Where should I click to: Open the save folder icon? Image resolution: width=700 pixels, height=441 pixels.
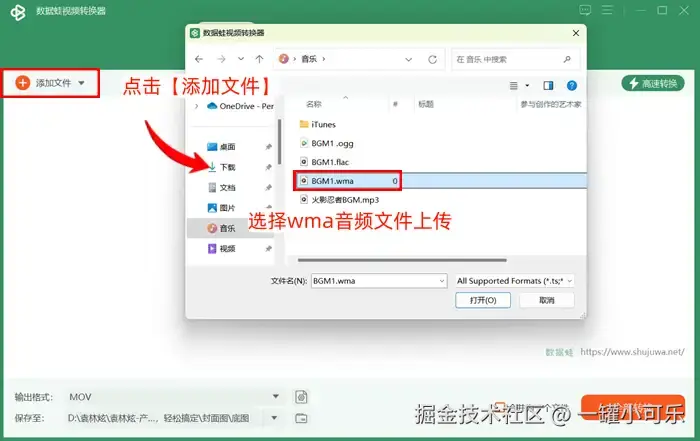coord(301,418)
